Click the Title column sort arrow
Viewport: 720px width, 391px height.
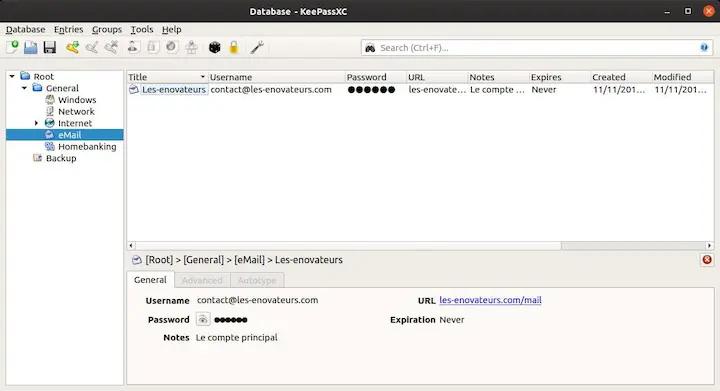point(202,77)
